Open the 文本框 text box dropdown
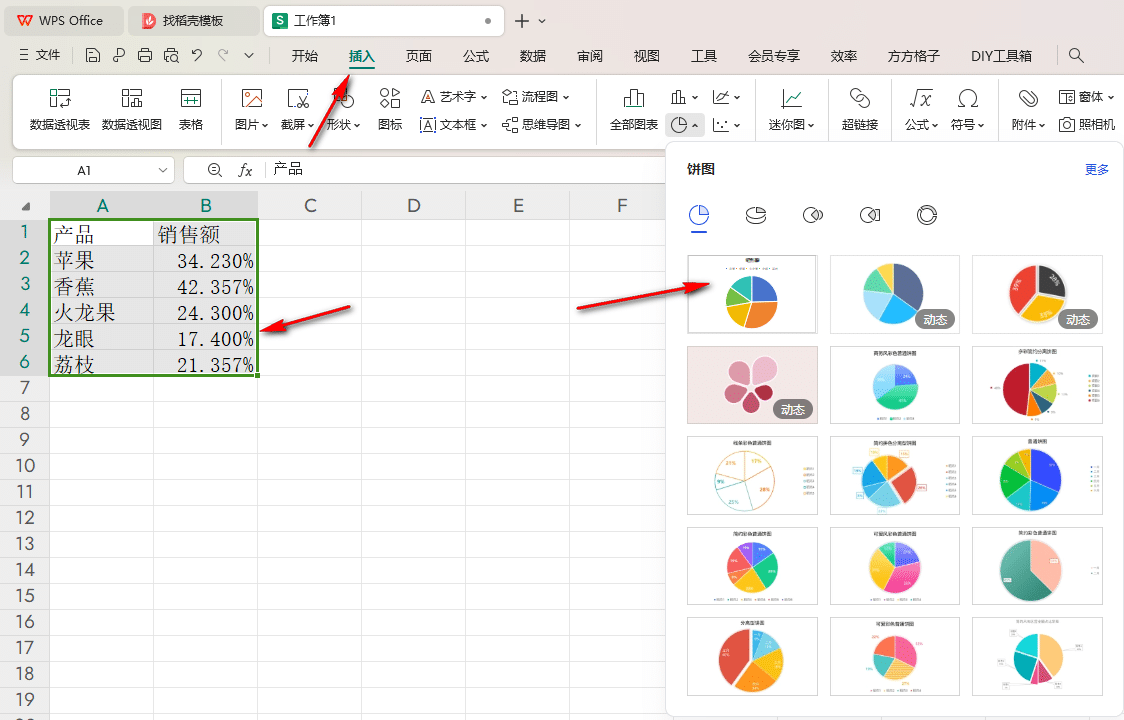The height and width of the screenshot is (720, 1124). click(454, 125)
